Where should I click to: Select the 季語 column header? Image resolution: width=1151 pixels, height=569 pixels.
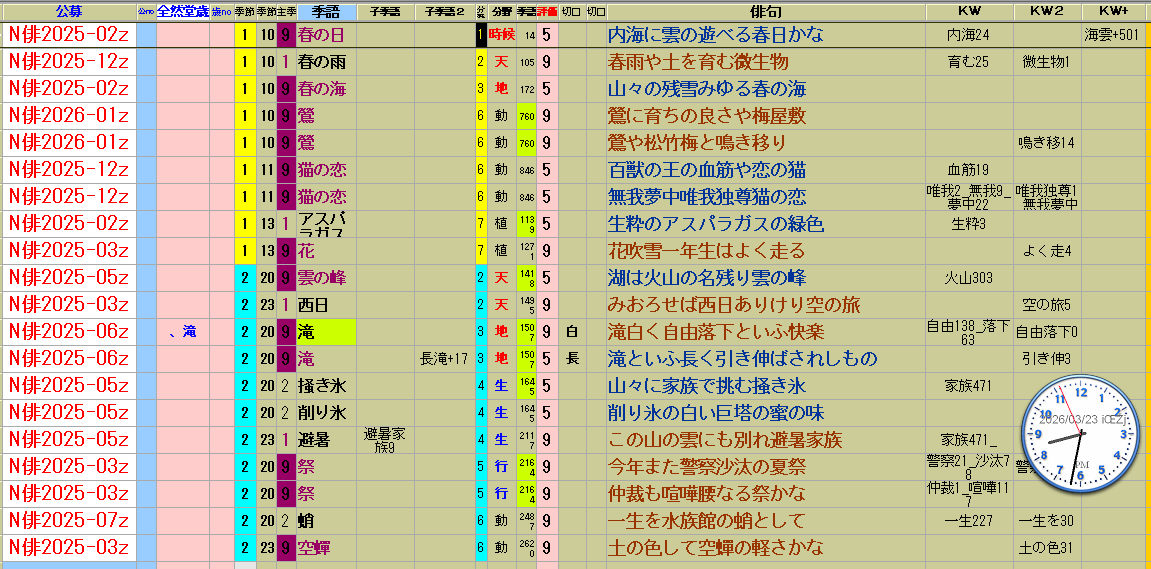click(325, 11)
